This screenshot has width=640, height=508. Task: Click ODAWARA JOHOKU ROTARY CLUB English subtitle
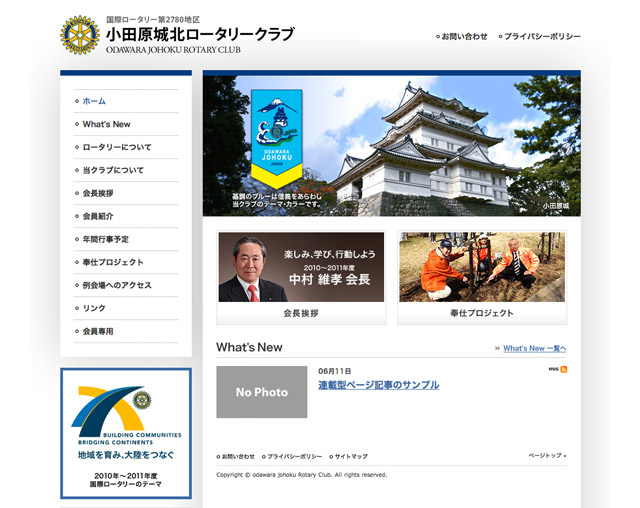coord(173,50)
